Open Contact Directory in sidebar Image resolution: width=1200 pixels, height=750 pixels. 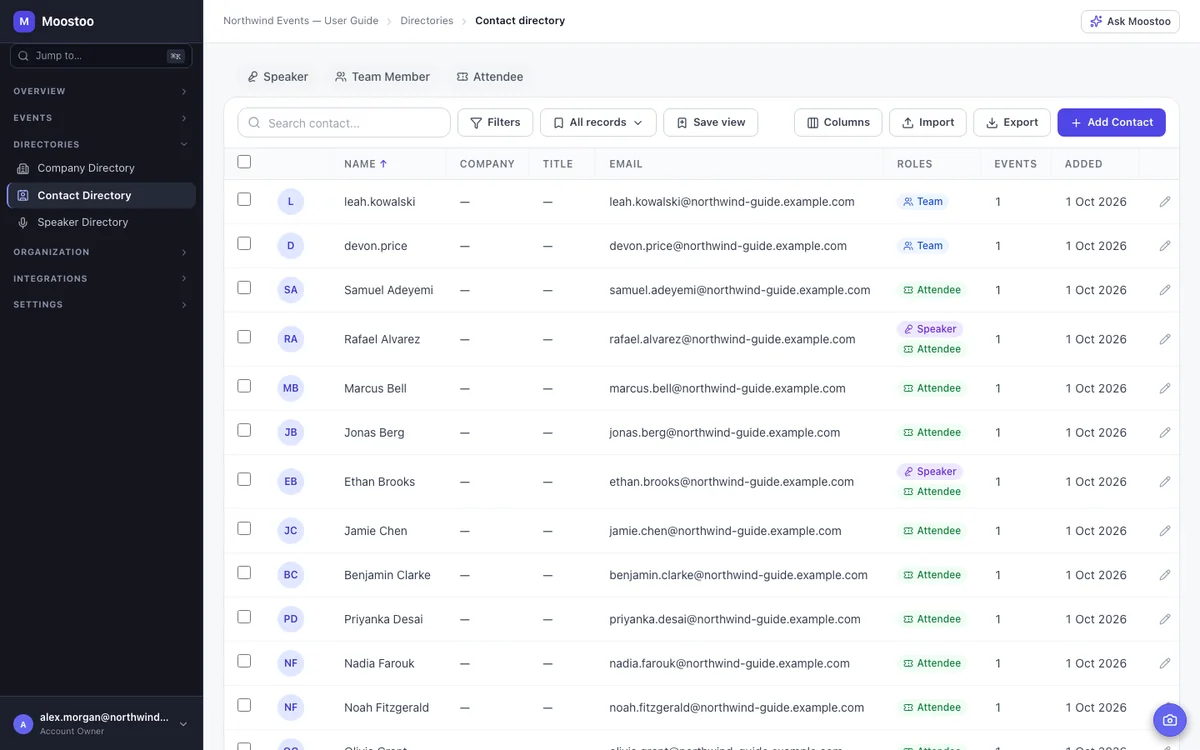pyautogui.click(x=101, y=195)
